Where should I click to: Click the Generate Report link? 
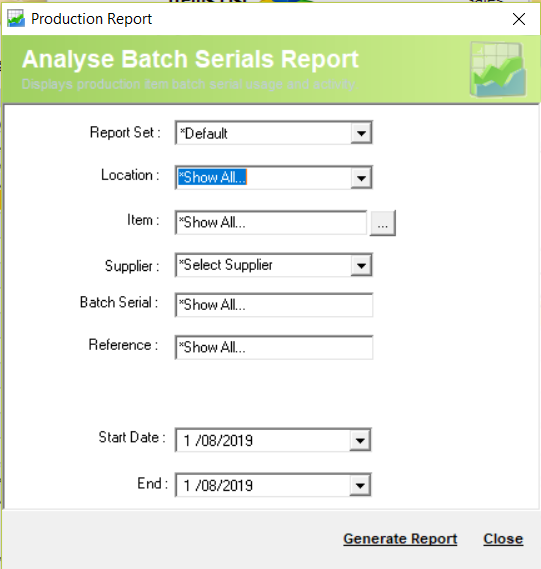[x=400, y=539]
